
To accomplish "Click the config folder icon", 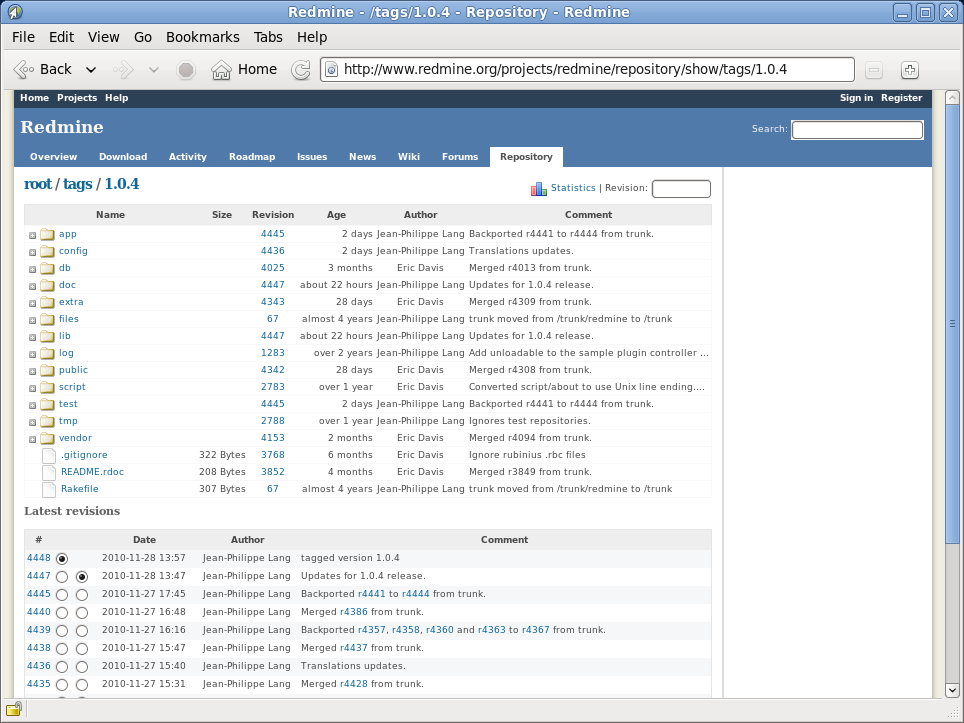I will 47,251.
